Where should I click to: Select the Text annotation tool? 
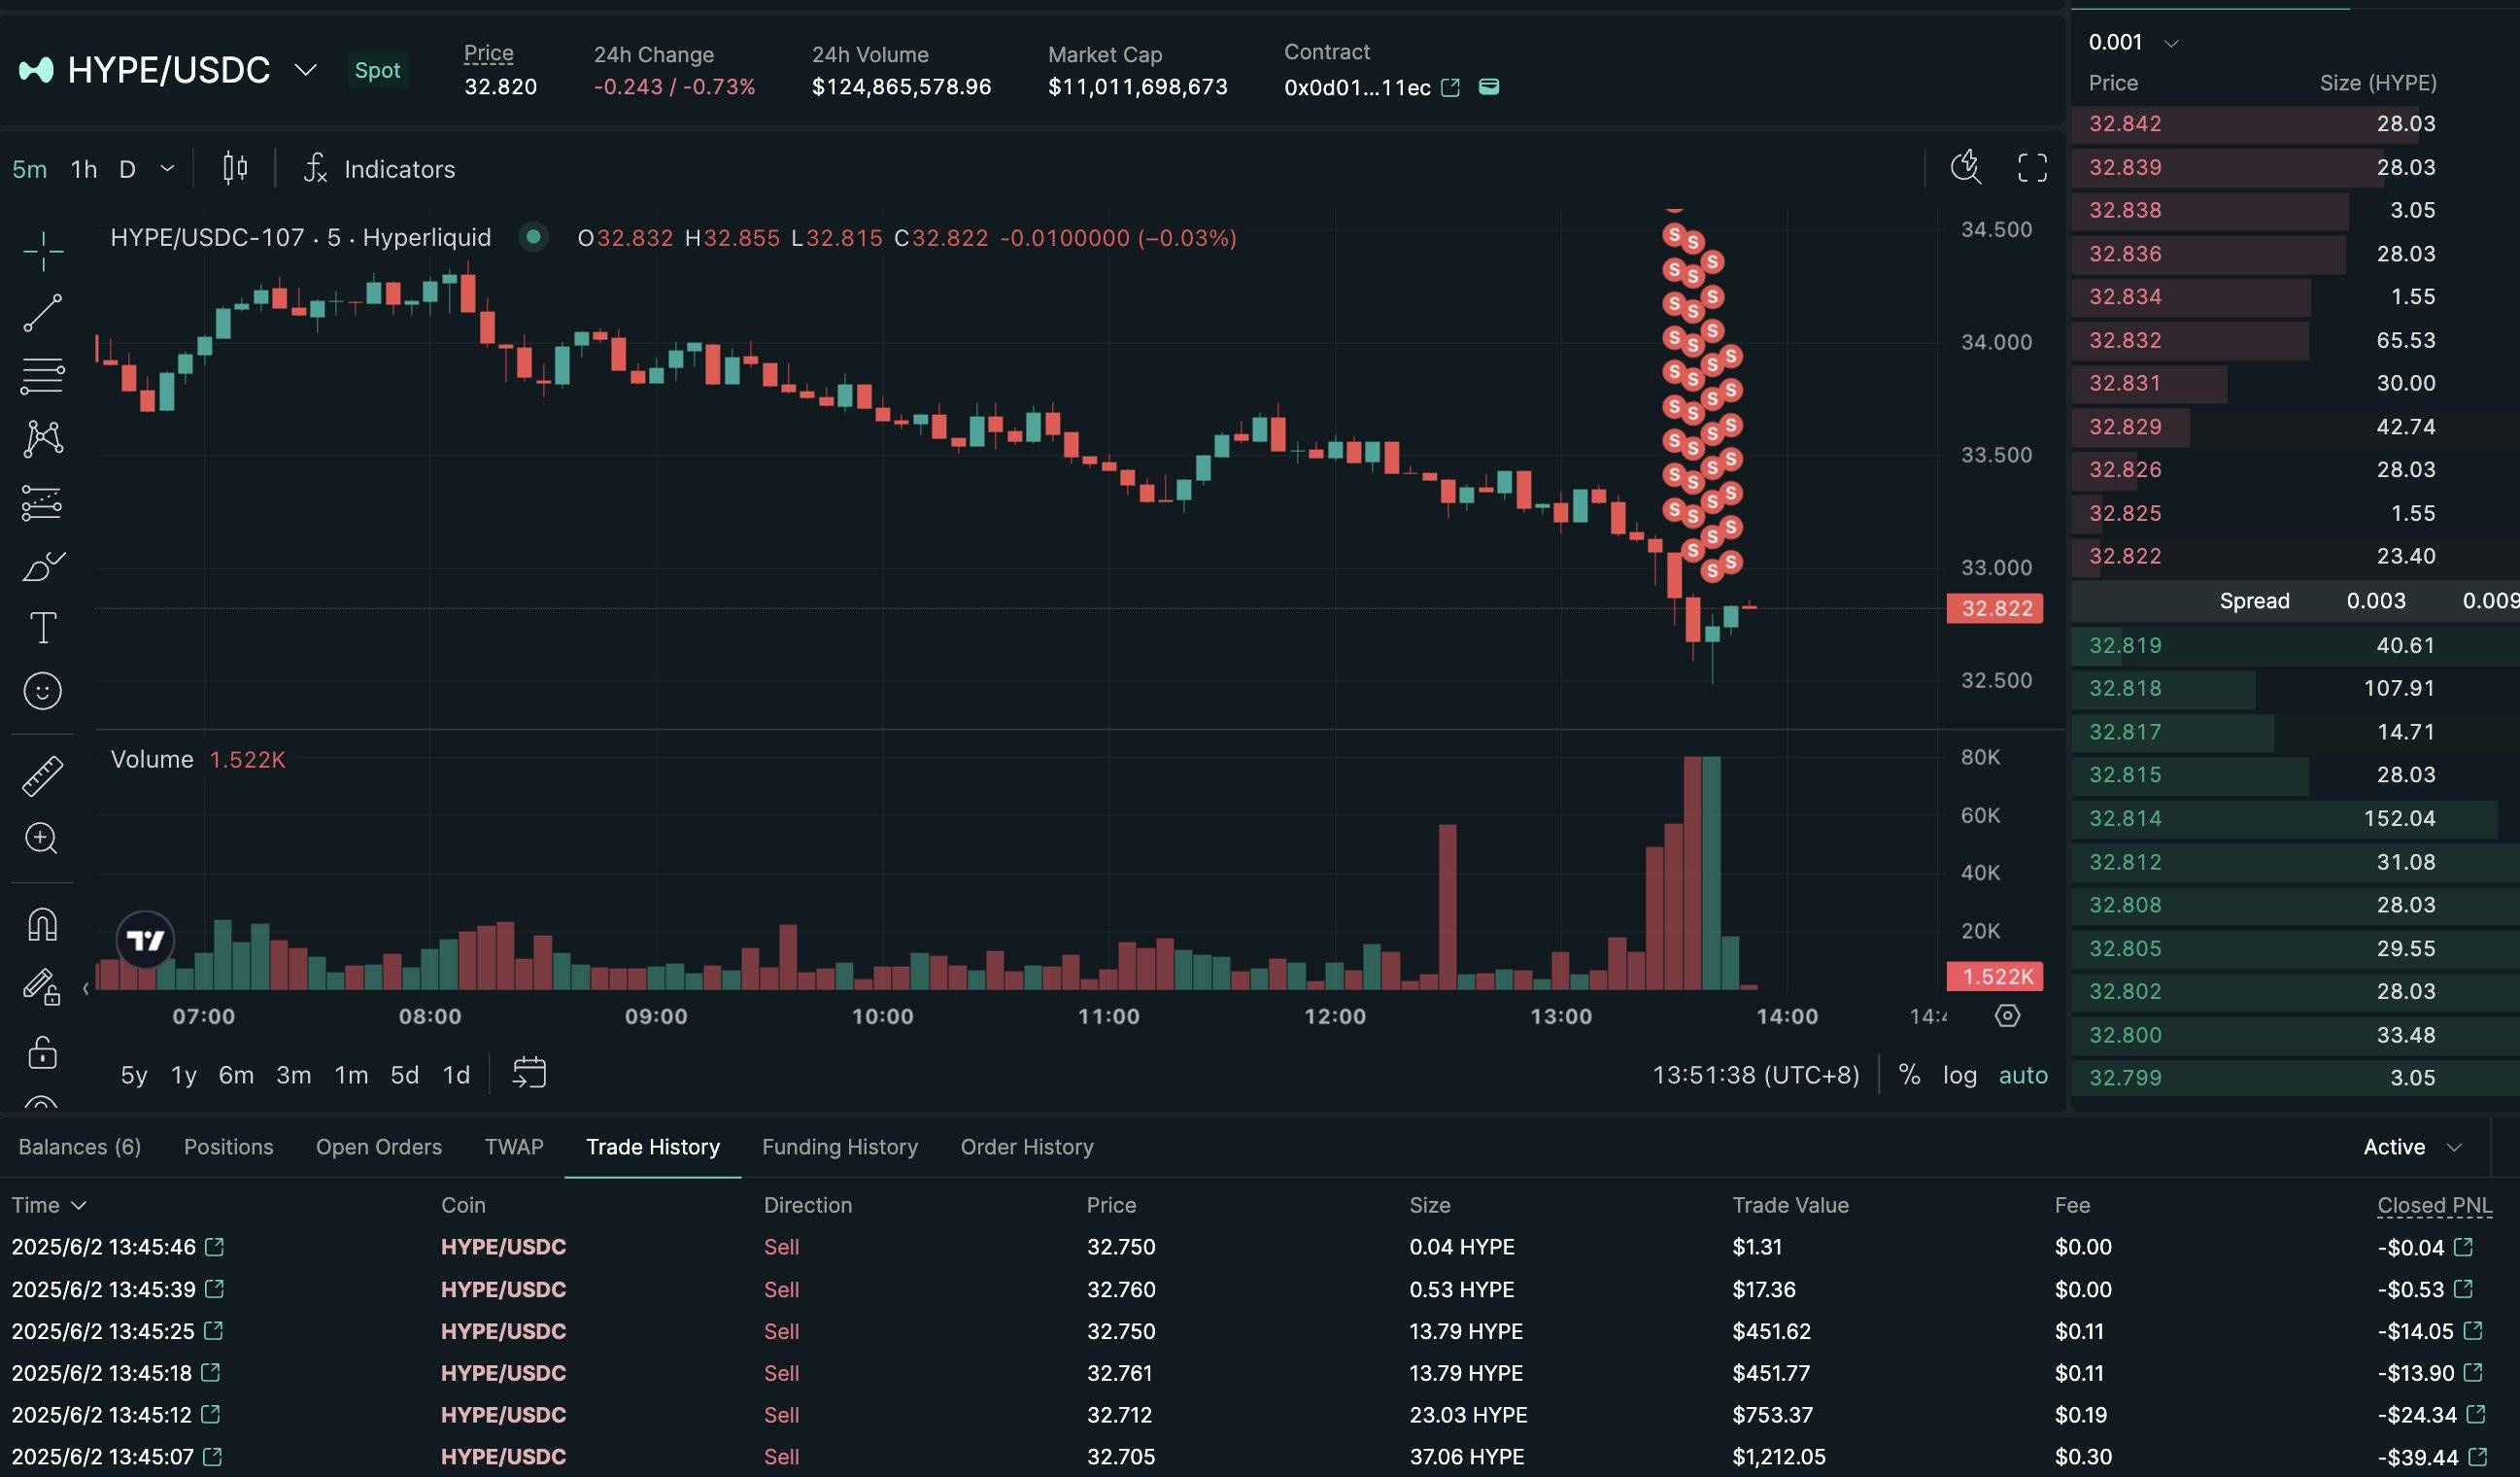tap(42, 628)
